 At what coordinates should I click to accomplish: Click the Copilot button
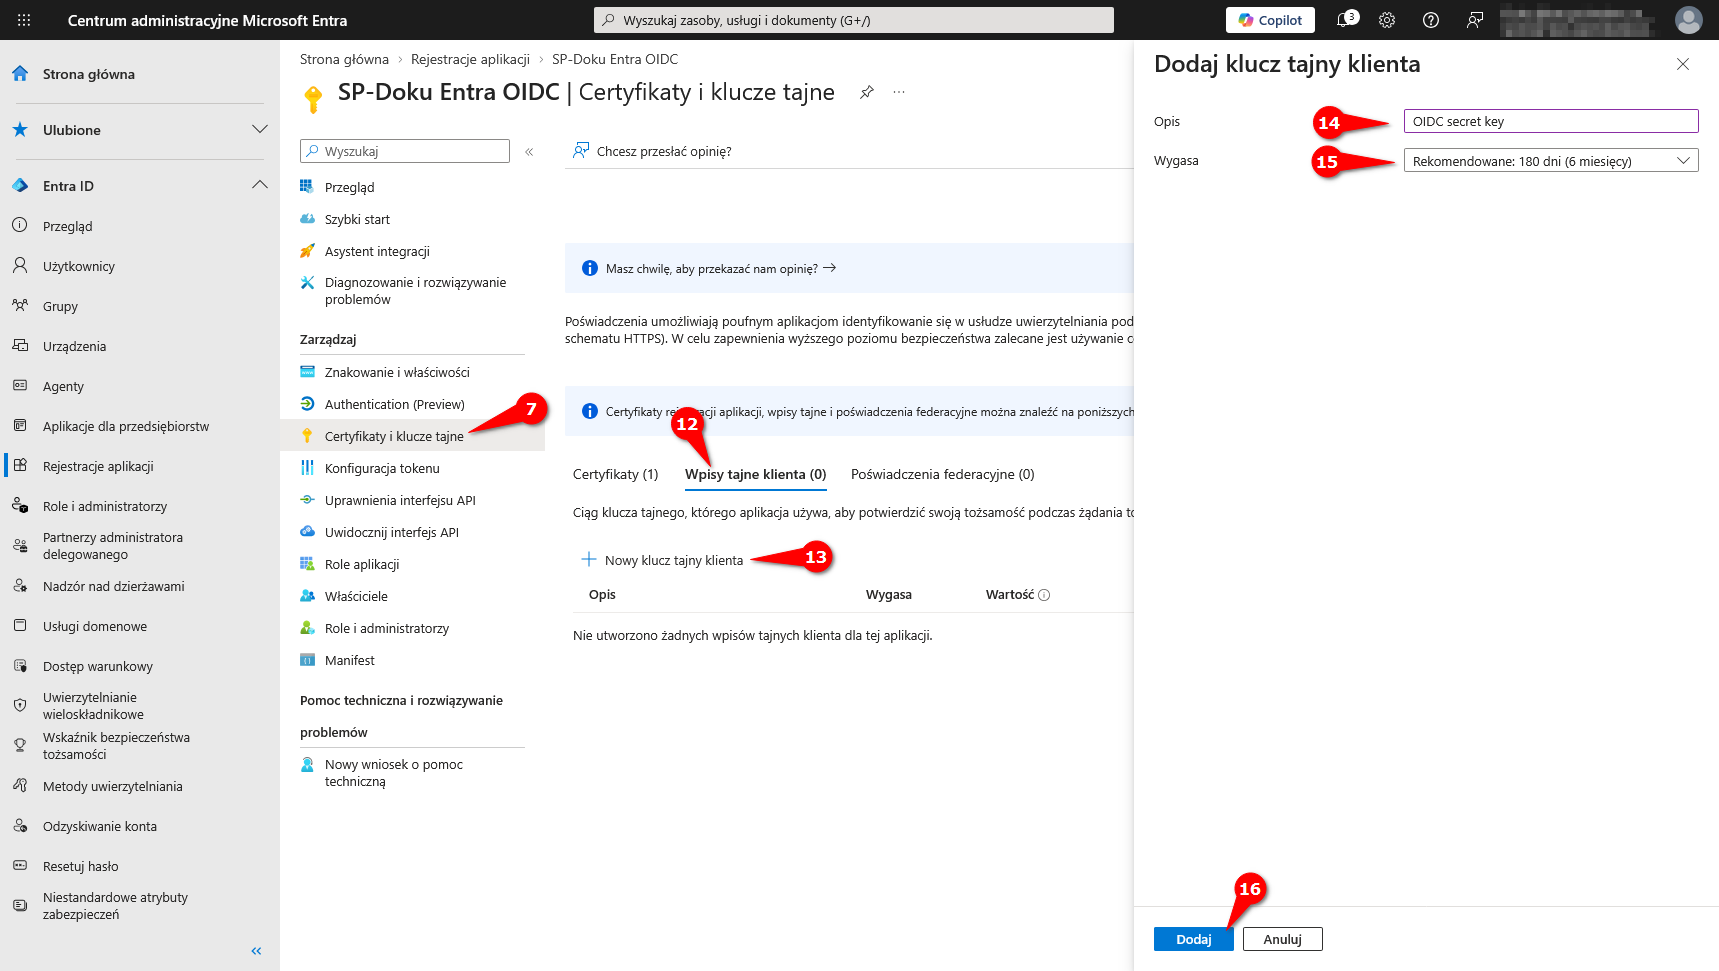(1270, 20)
